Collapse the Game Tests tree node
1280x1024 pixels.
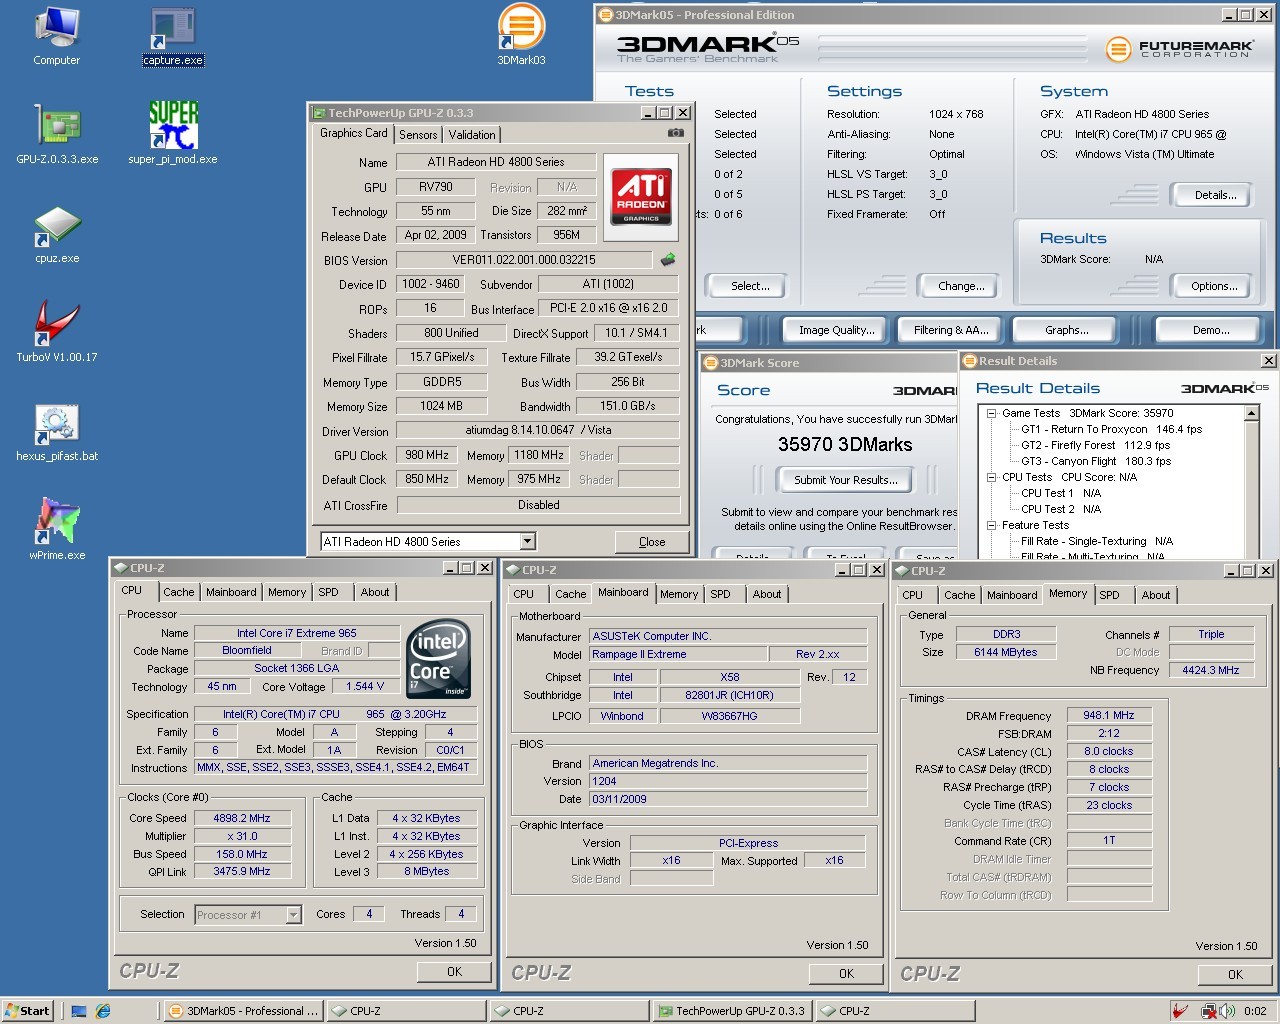[x=991, y=413]
